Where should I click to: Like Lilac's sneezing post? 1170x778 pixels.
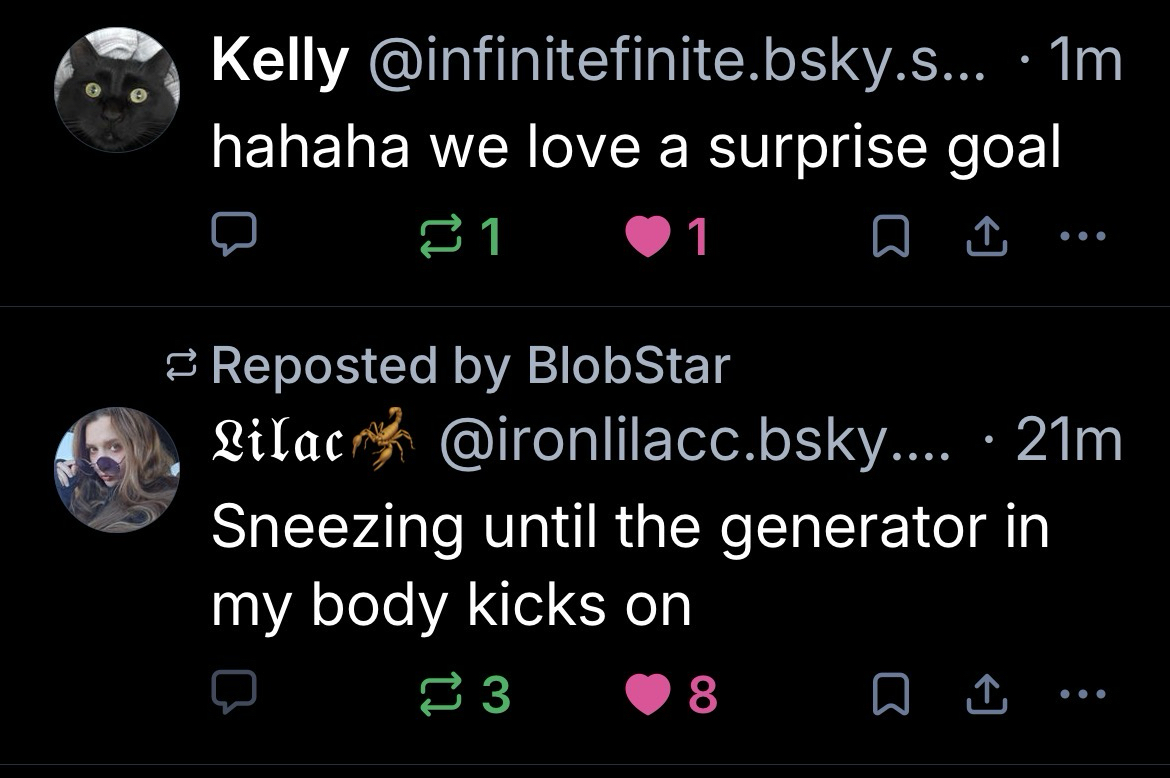pos(648,693)
